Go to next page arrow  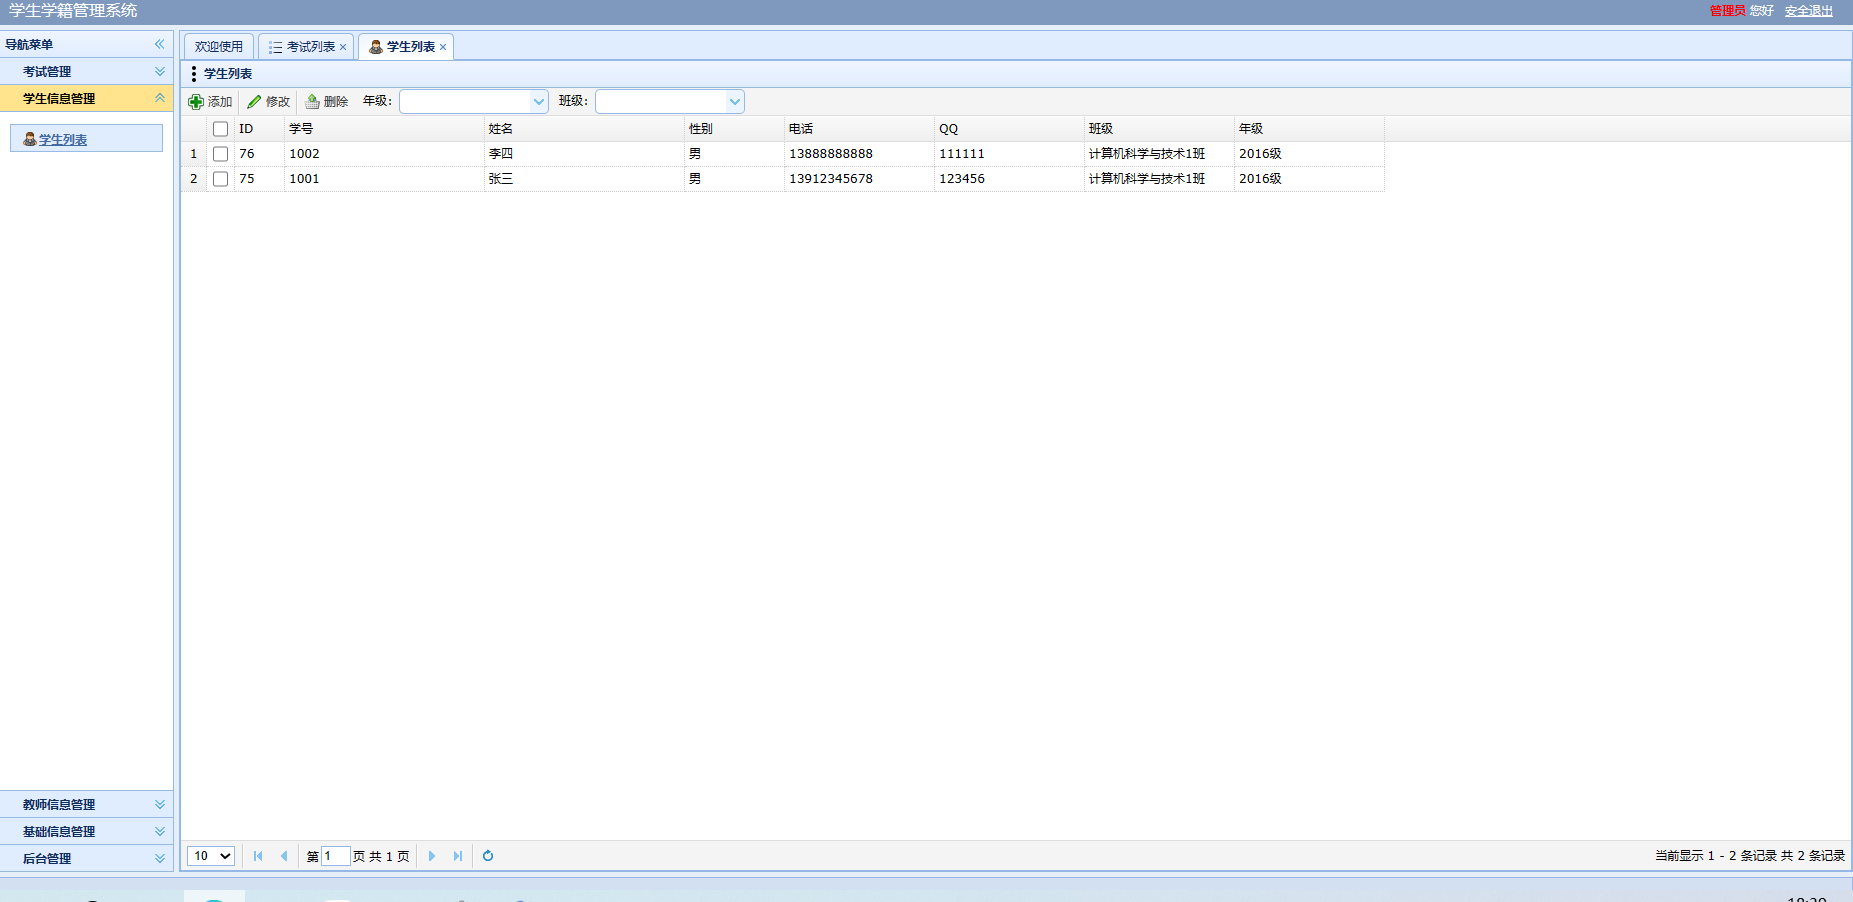pyautogui.click(x=432, y=856)
